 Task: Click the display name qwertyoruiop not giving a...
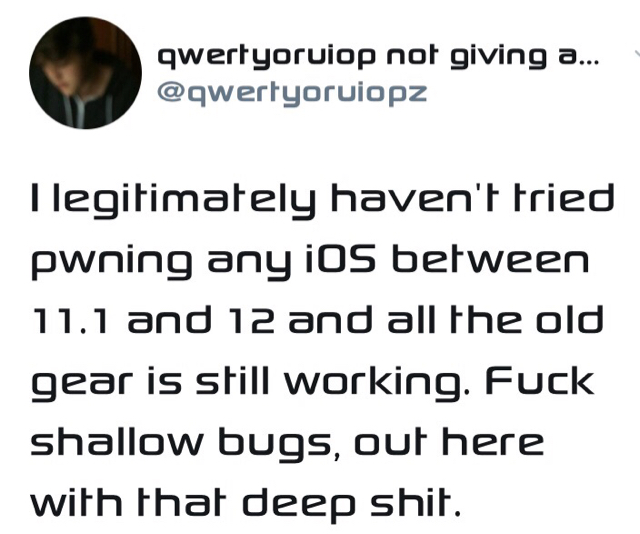(x=378, y=57)
